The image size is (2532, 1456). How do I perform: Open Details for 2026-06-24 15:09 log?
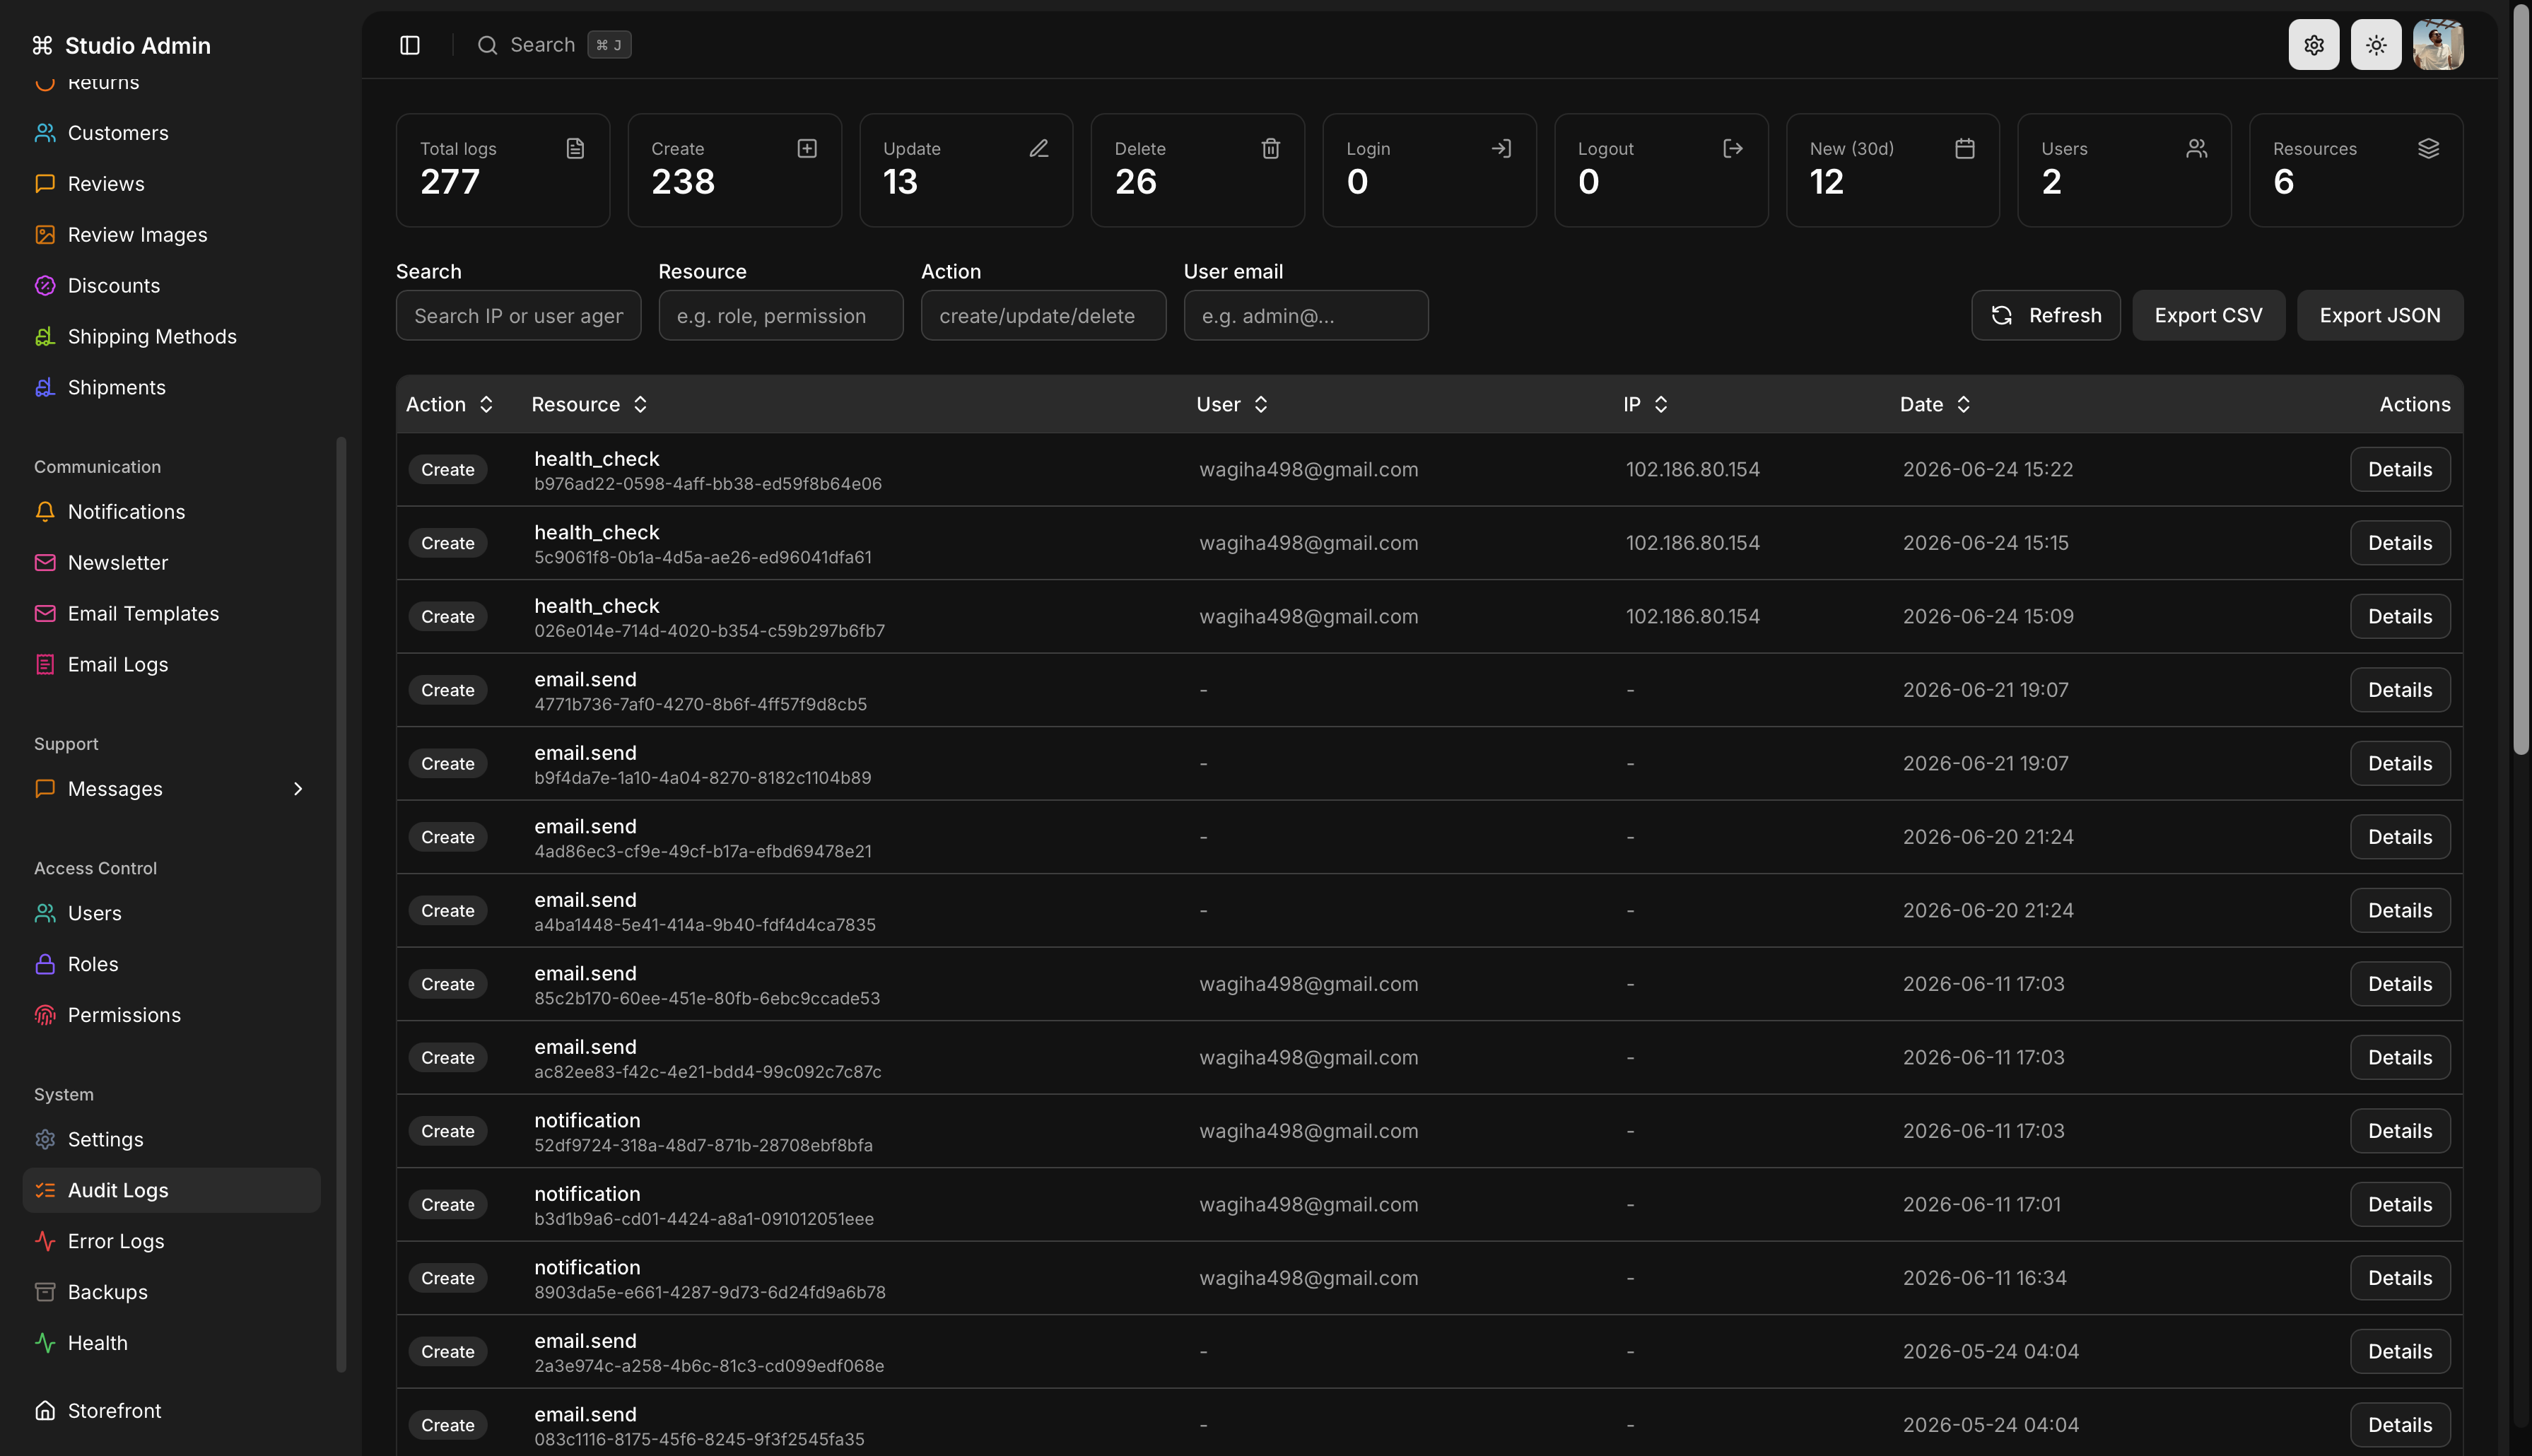(x=2399, y=617)
